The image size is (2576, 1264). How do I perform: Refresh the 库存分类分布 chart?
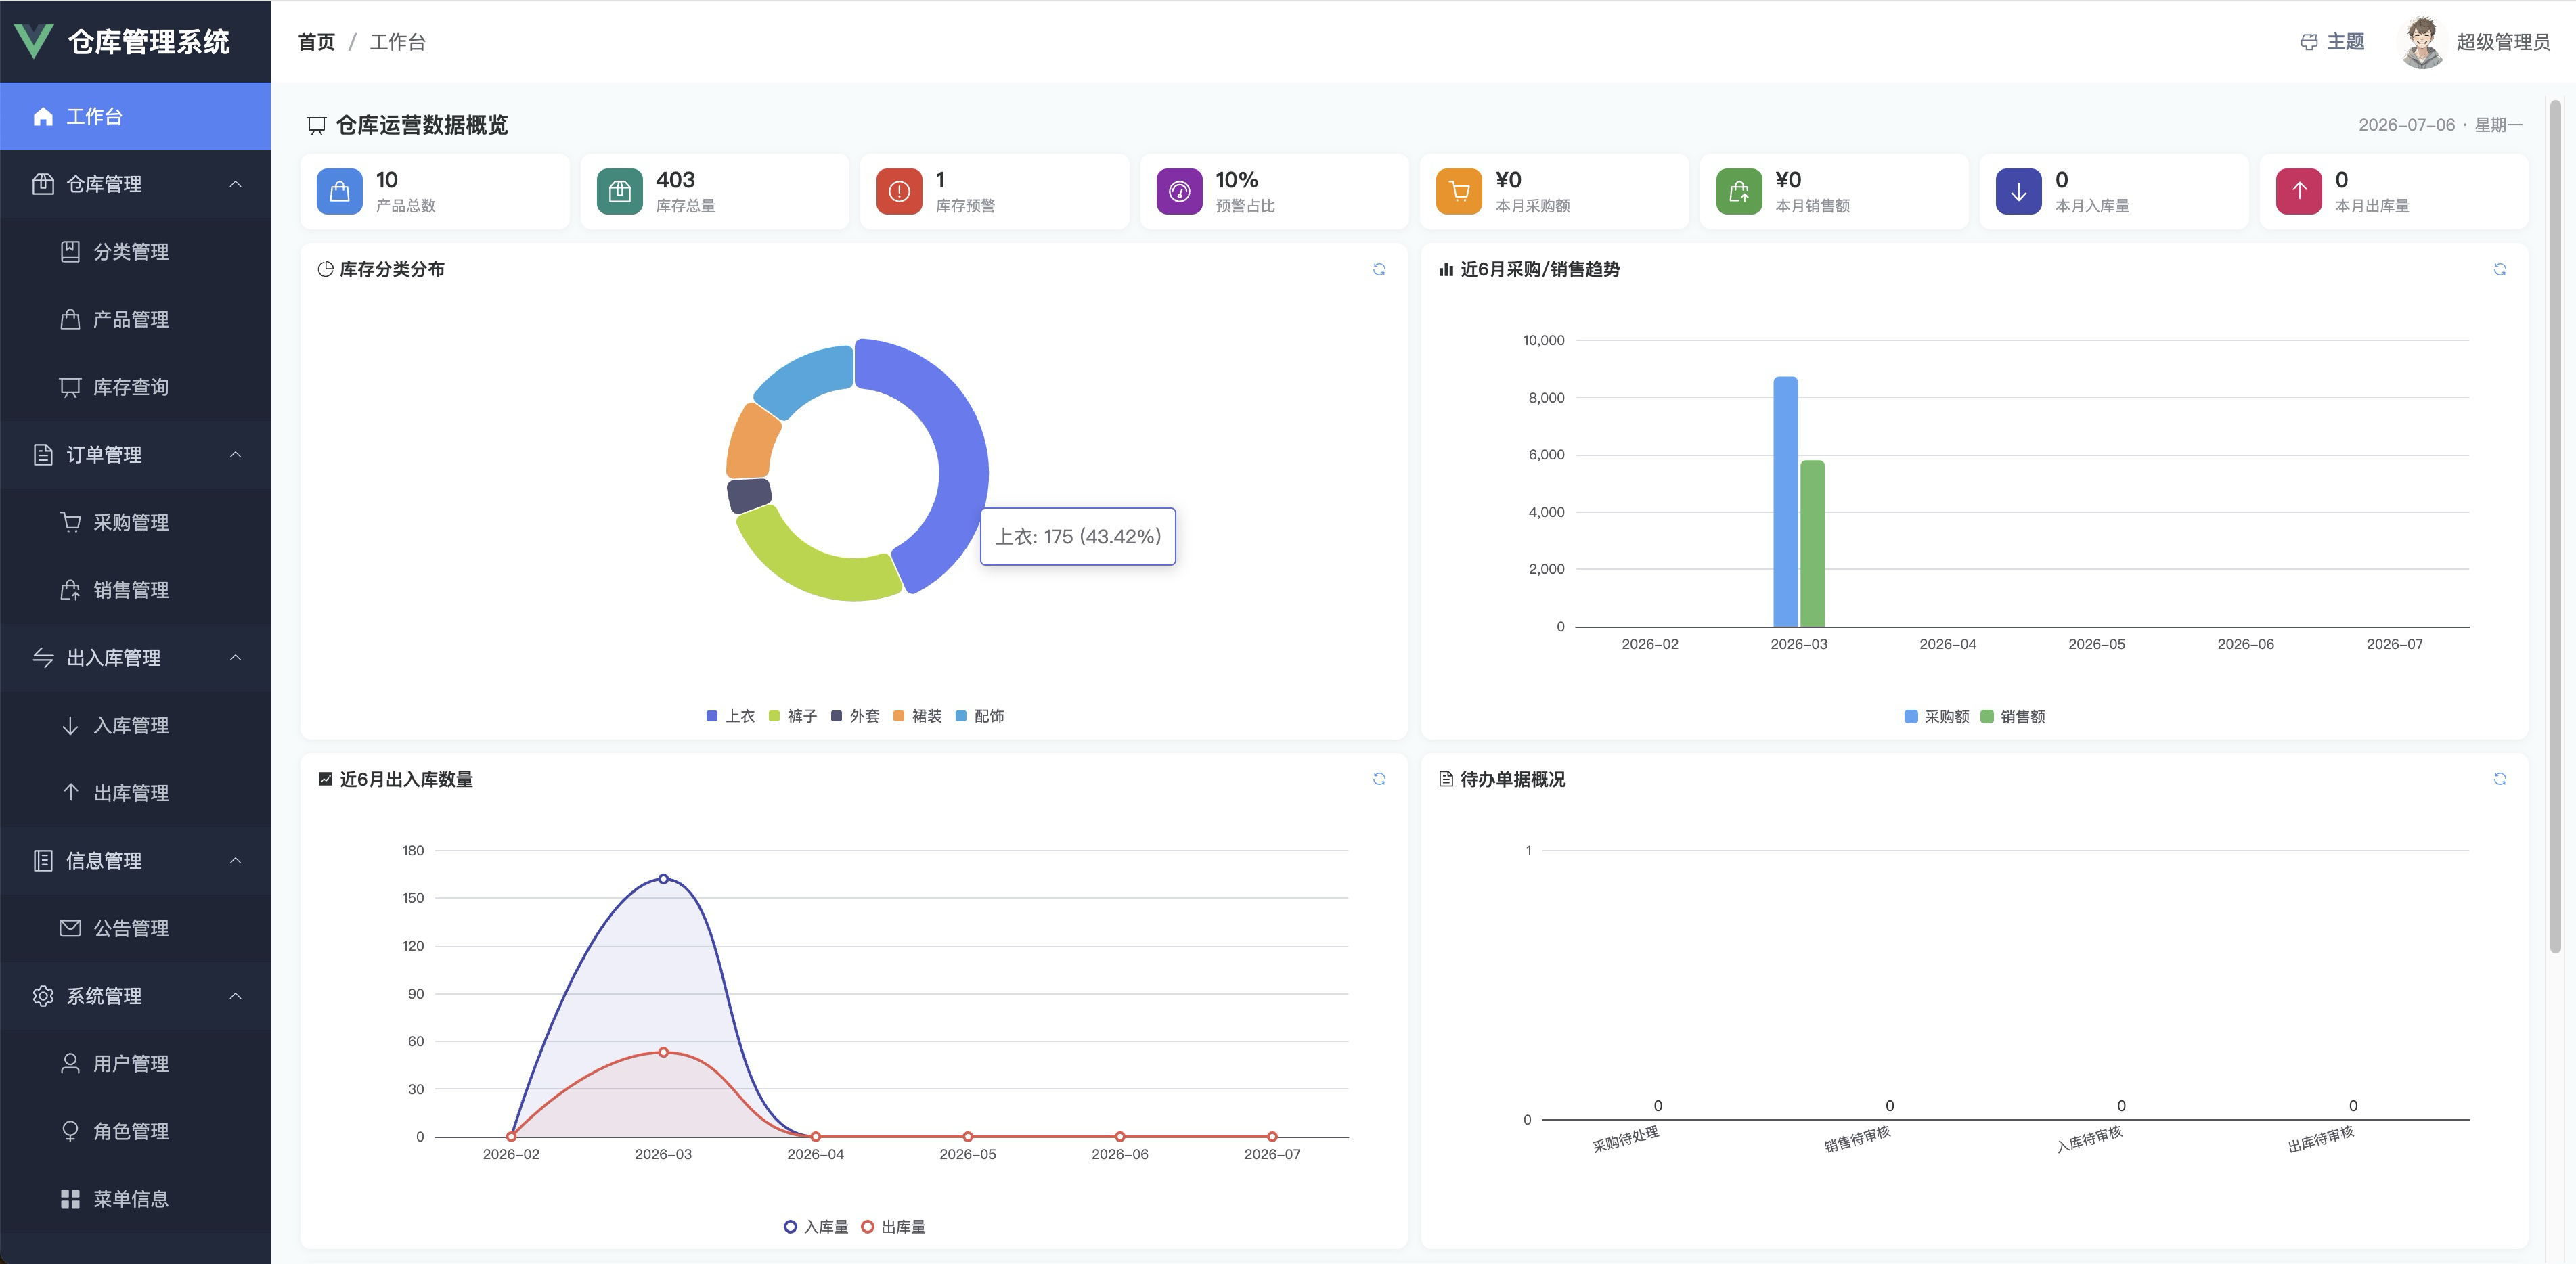pos(1379,269)
